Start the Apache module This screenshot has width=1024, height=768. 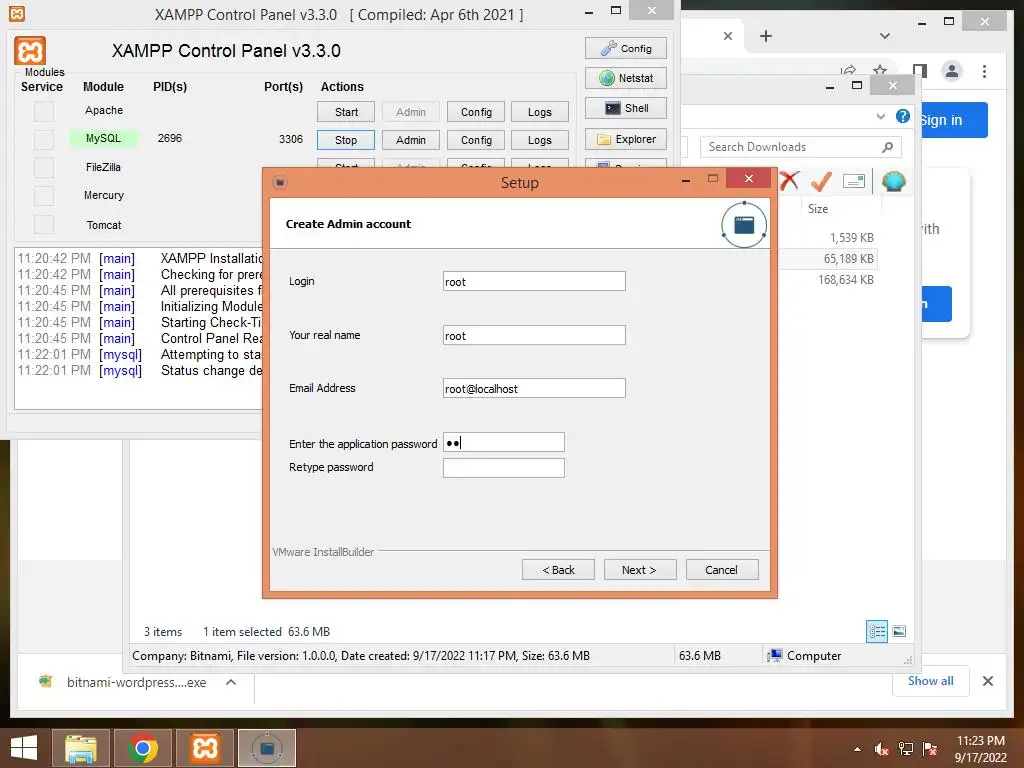[346, 112]
